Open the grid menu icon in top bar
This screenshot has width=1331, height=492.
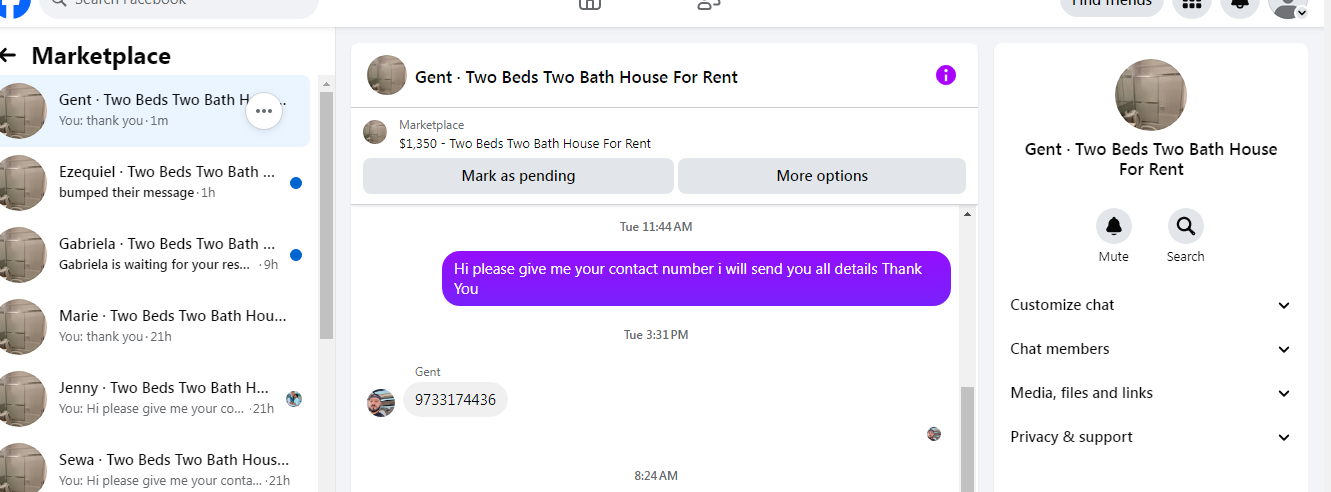1191,4
